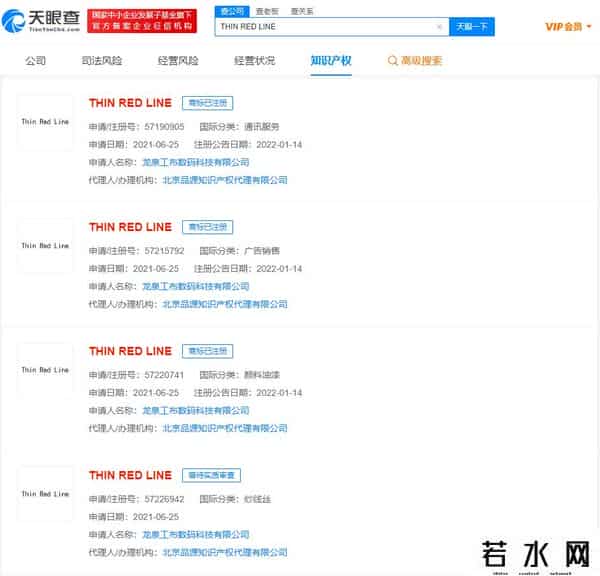The image size is (600, 576).
Task: Open agency 北京品源知识产权 link in 57190905 entry
Action: click(225, 180)
